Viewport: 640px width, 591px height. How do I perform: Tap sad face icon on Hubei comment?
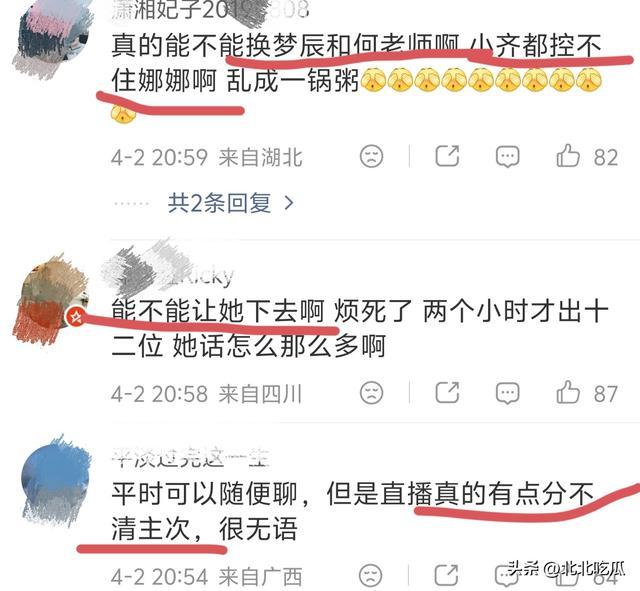pyautogui.click(x=371, y=156)
